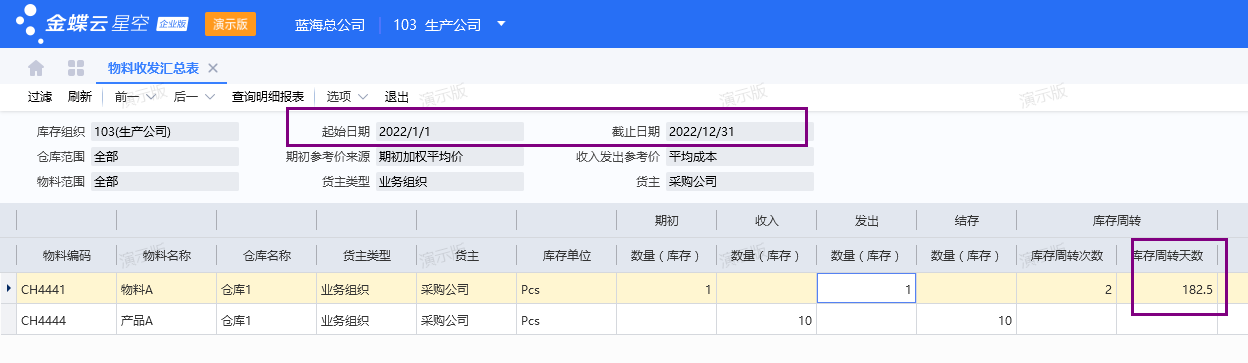Image resolution: width=1248 pixels, height=363 pixels.
Task: Click the 库存周转 group header
Action: [x=1117, y=220]
